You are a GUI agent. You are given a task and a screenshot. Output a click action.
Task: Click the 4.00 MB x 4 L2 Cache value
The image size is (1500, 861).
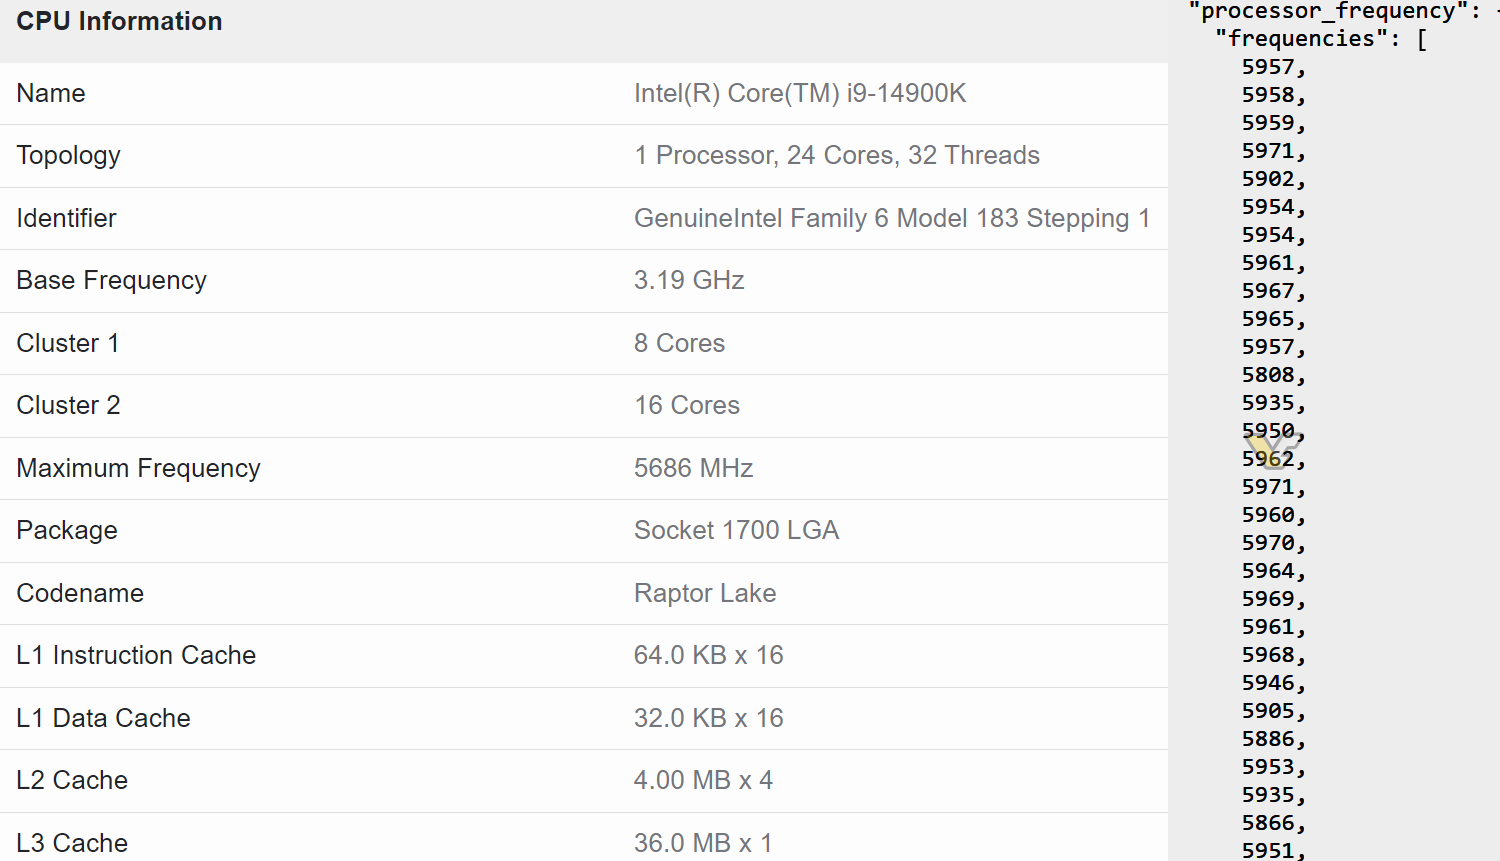click(703, 780)
